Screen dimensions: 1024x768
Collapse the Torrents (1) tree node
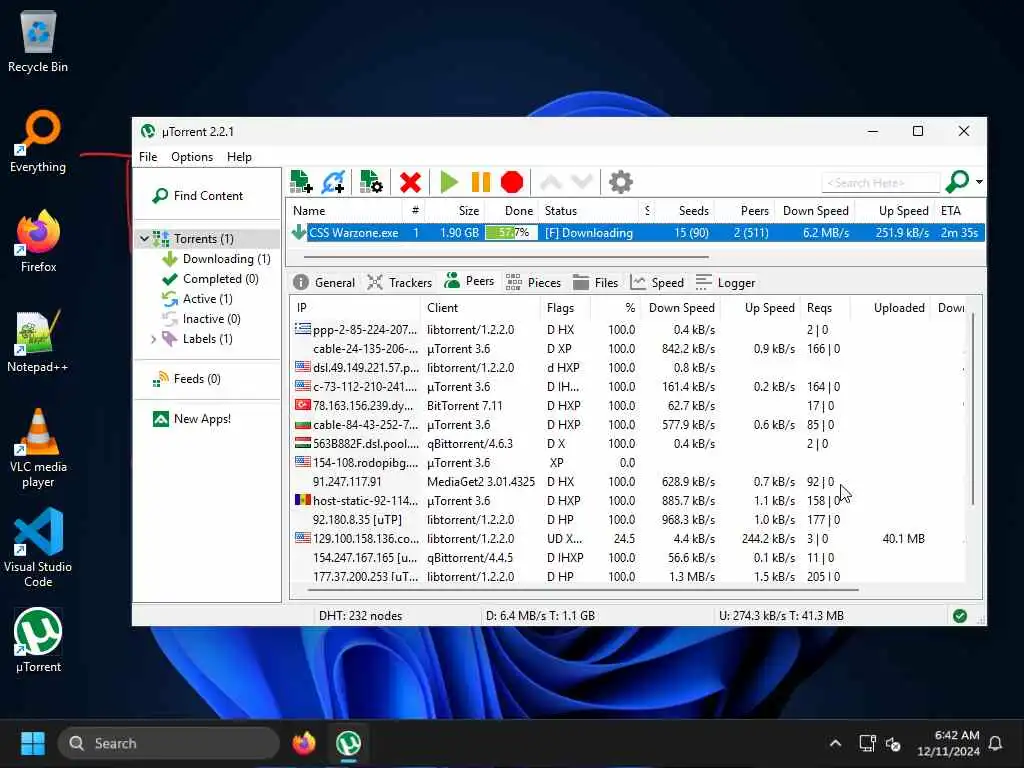point(144,239)
